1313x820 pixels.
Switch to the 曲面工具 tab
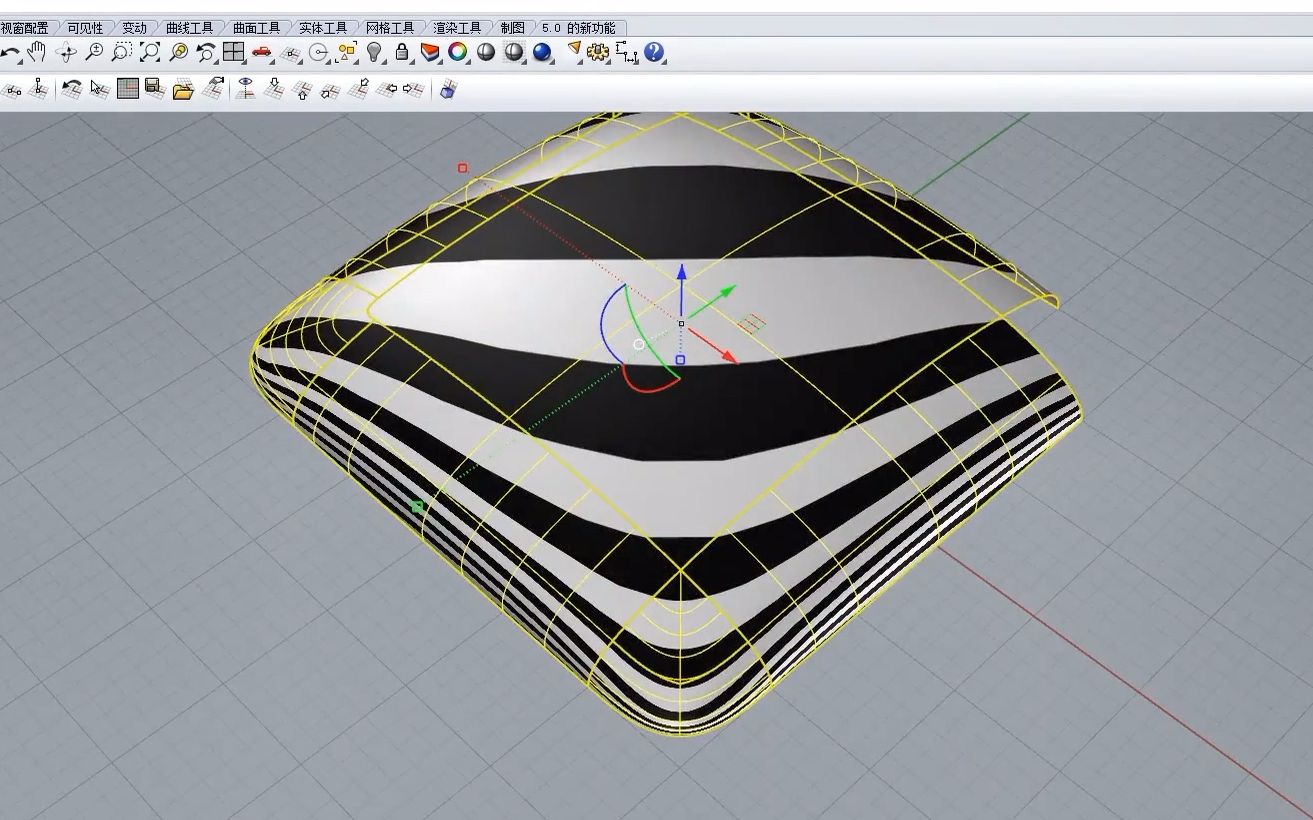point(257,28)
